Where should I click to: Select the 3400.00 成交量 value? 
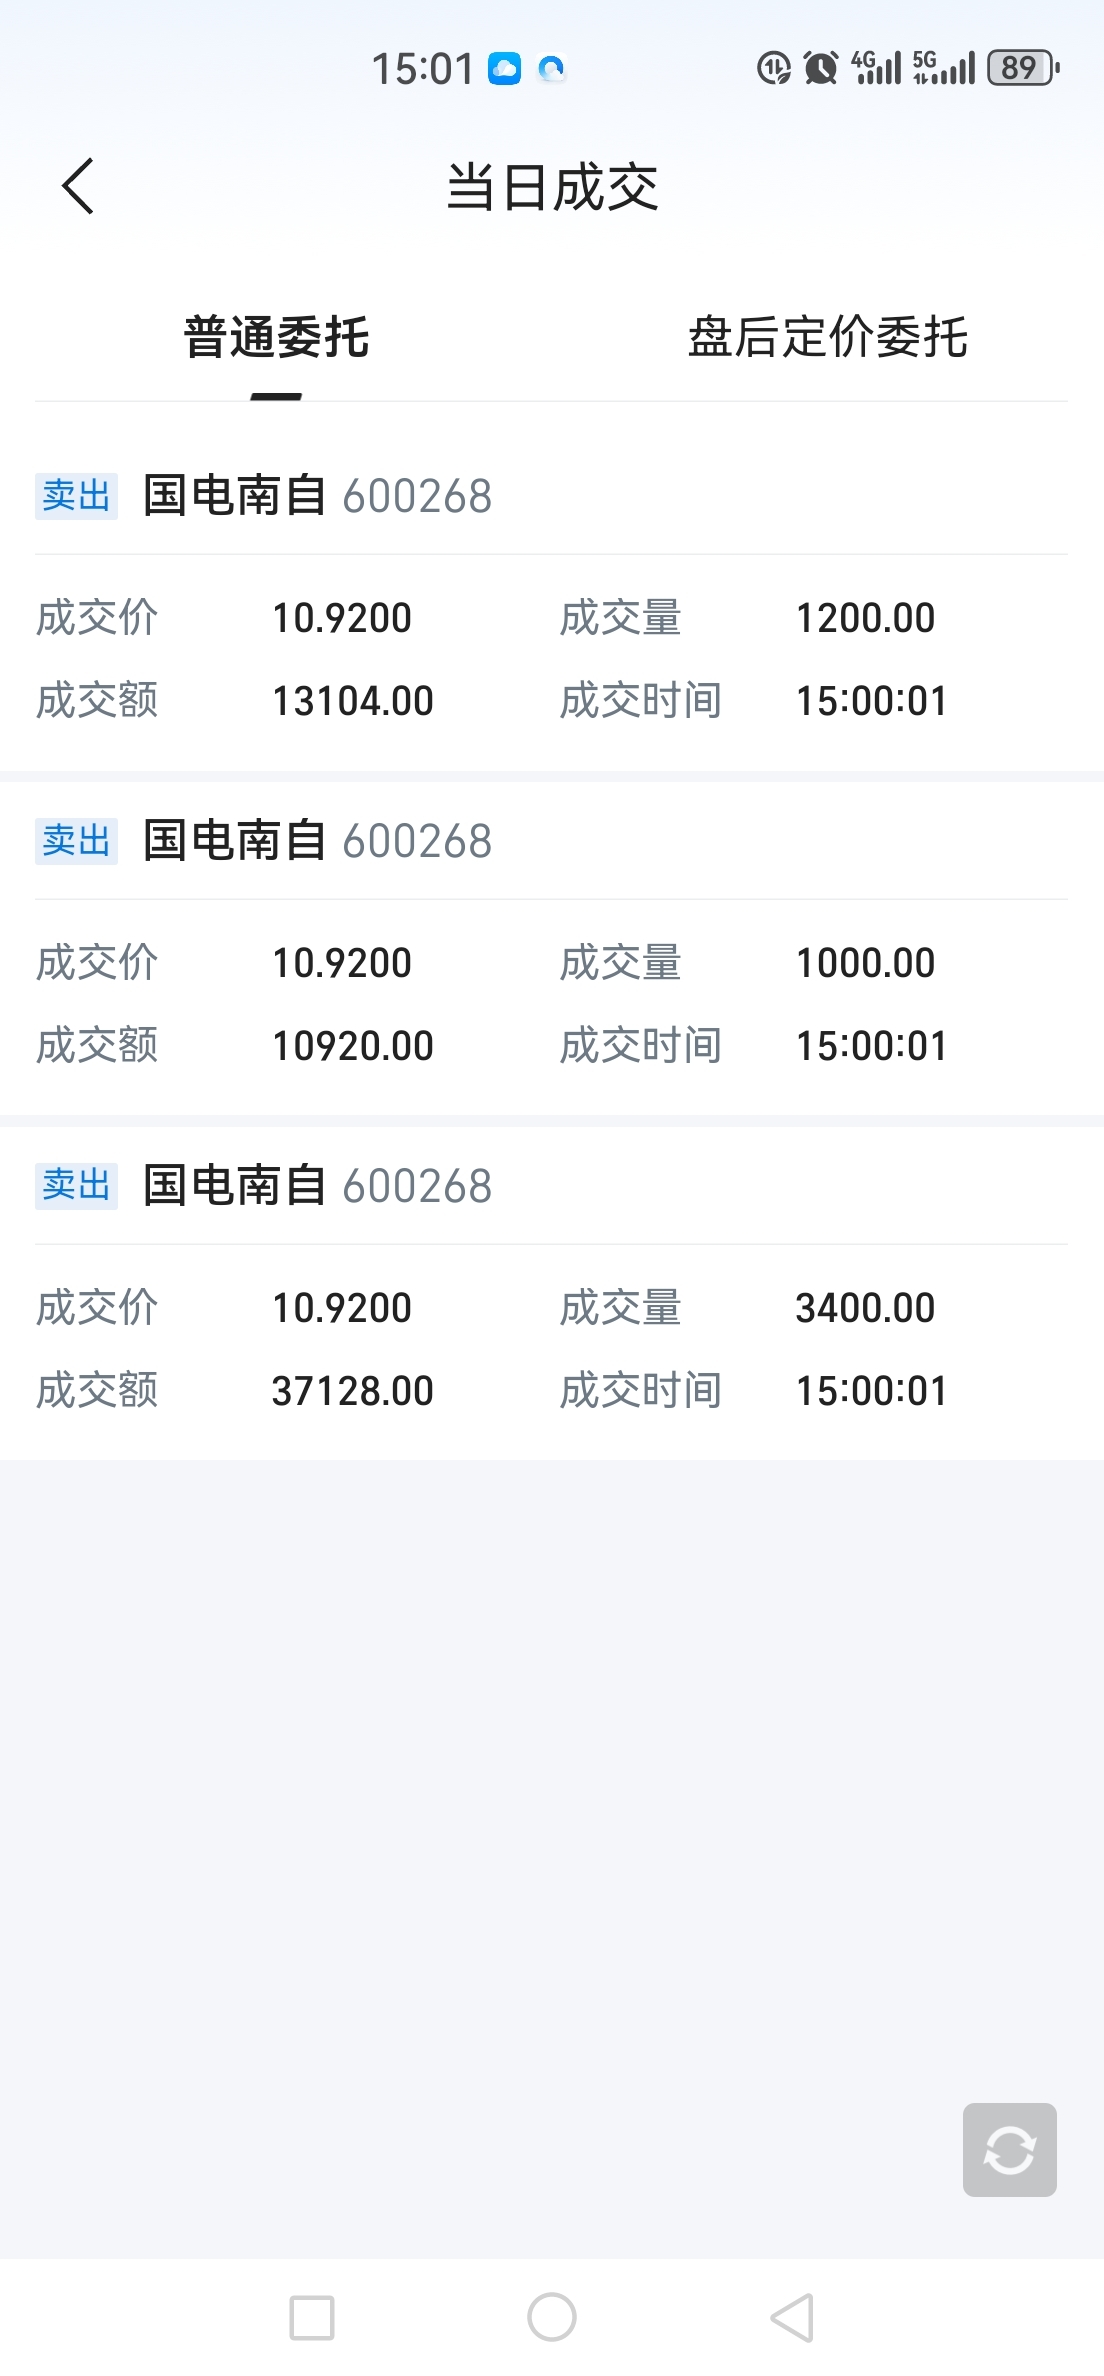(865, 1308)
